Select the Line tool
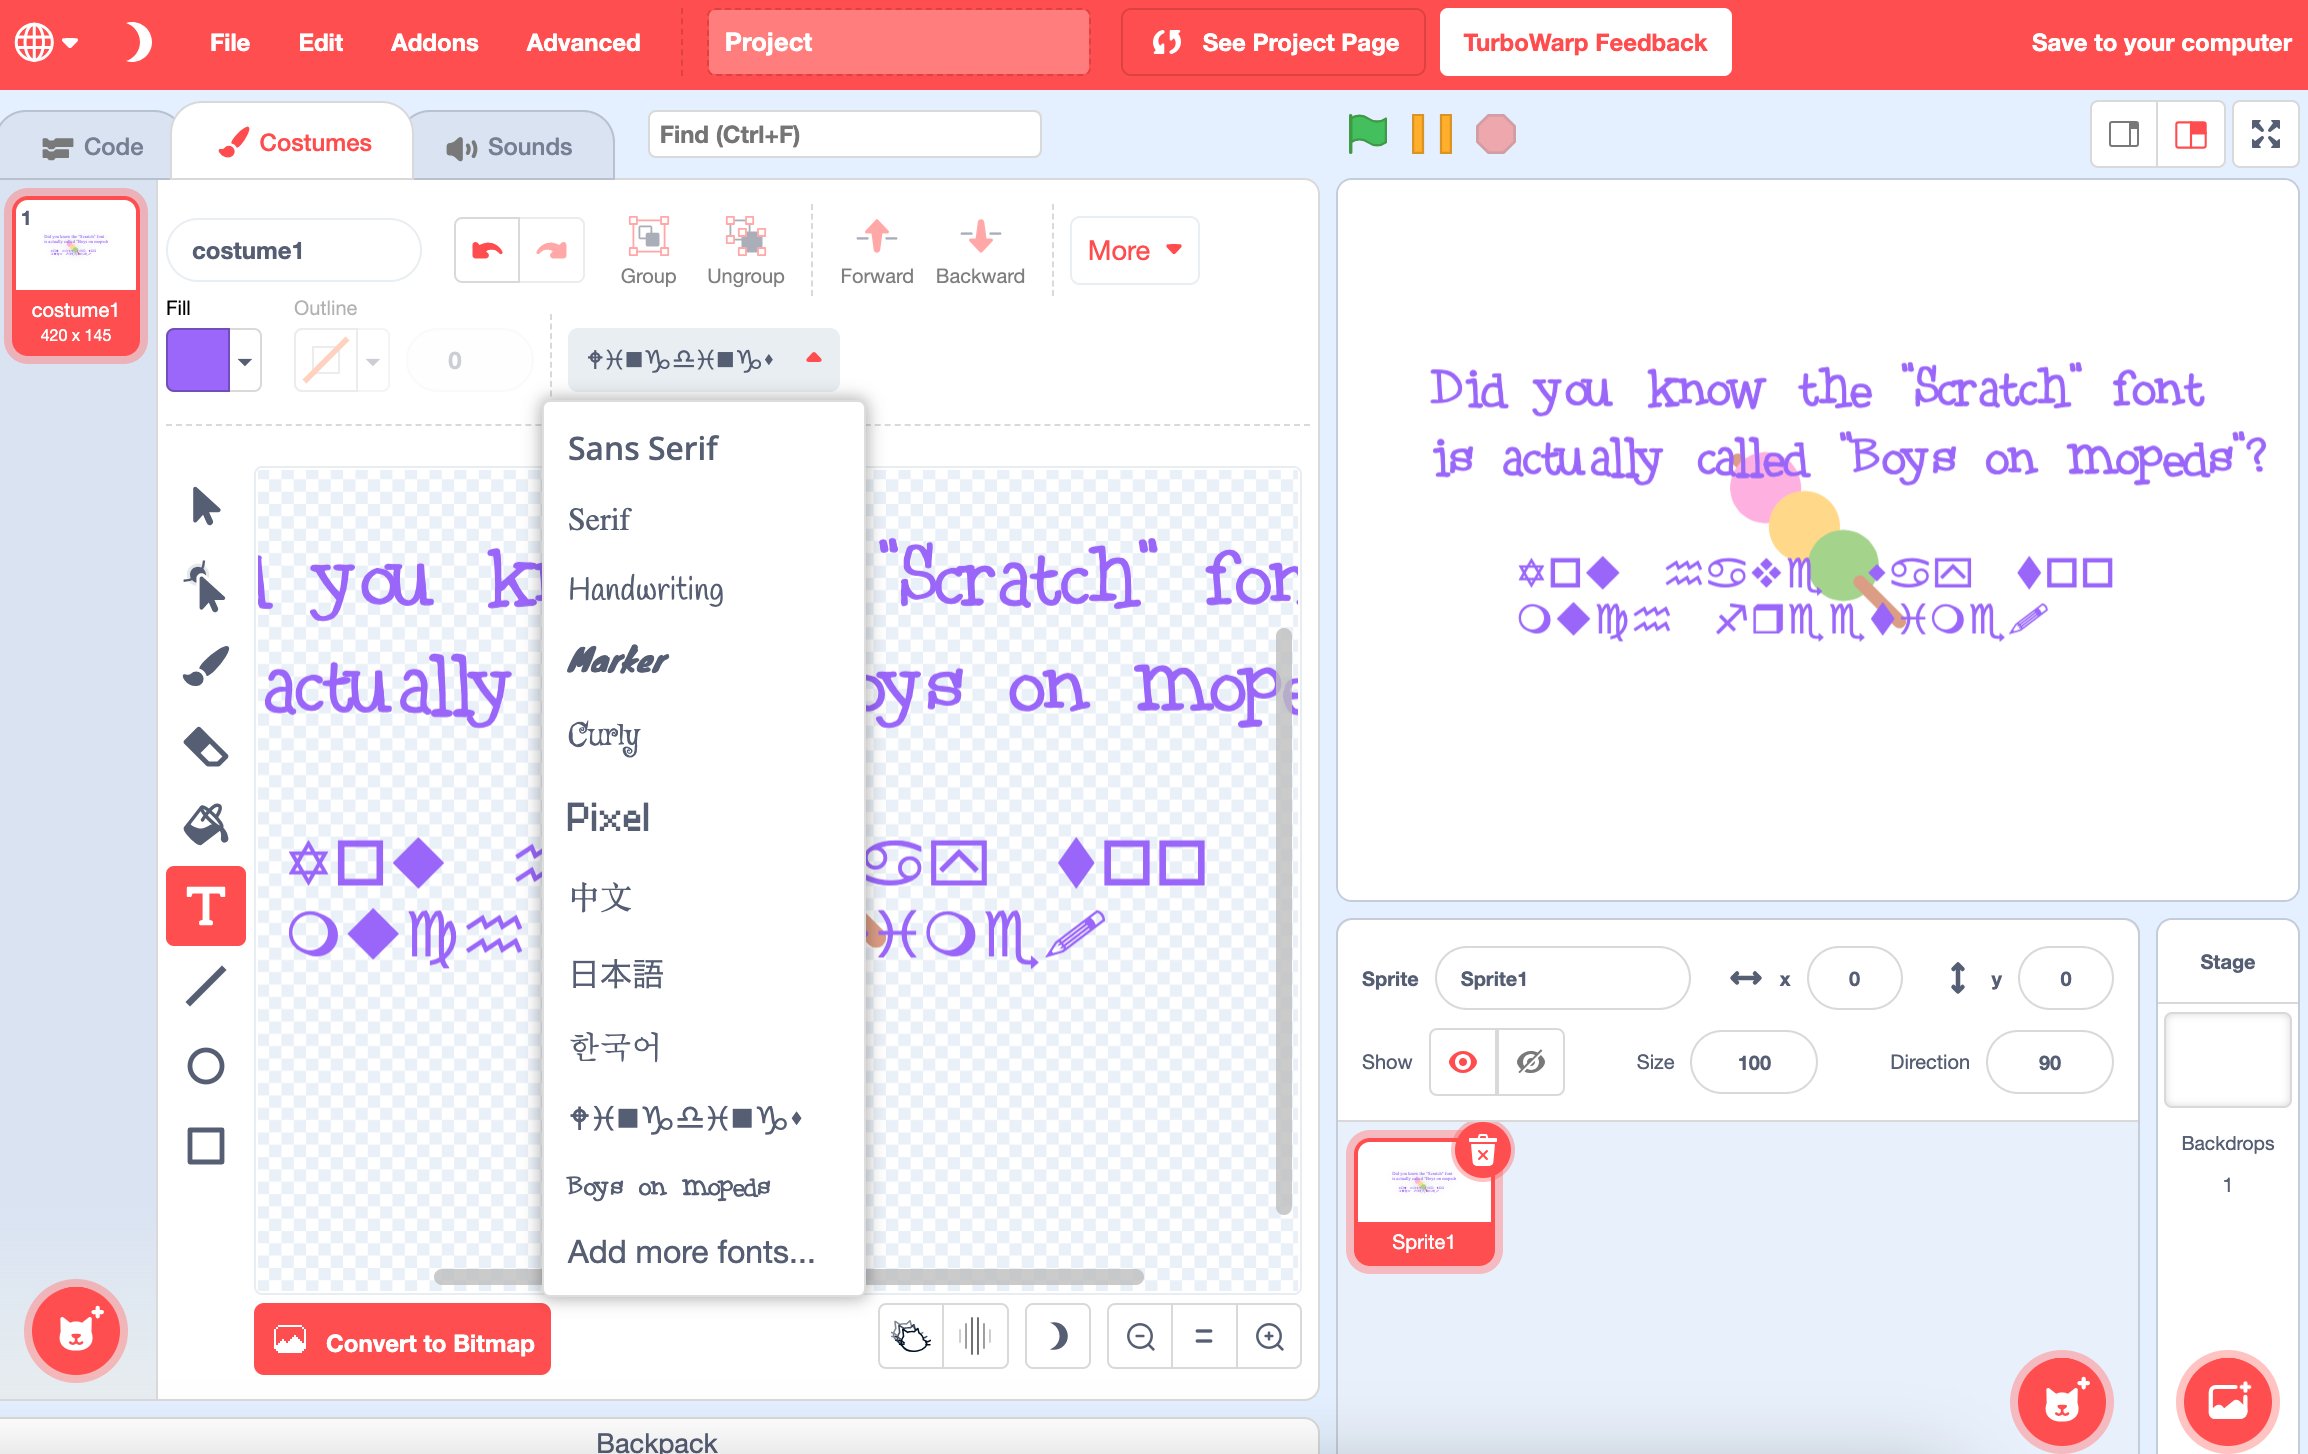The height and width of the screenshot is (1454, 2308). 206,986
